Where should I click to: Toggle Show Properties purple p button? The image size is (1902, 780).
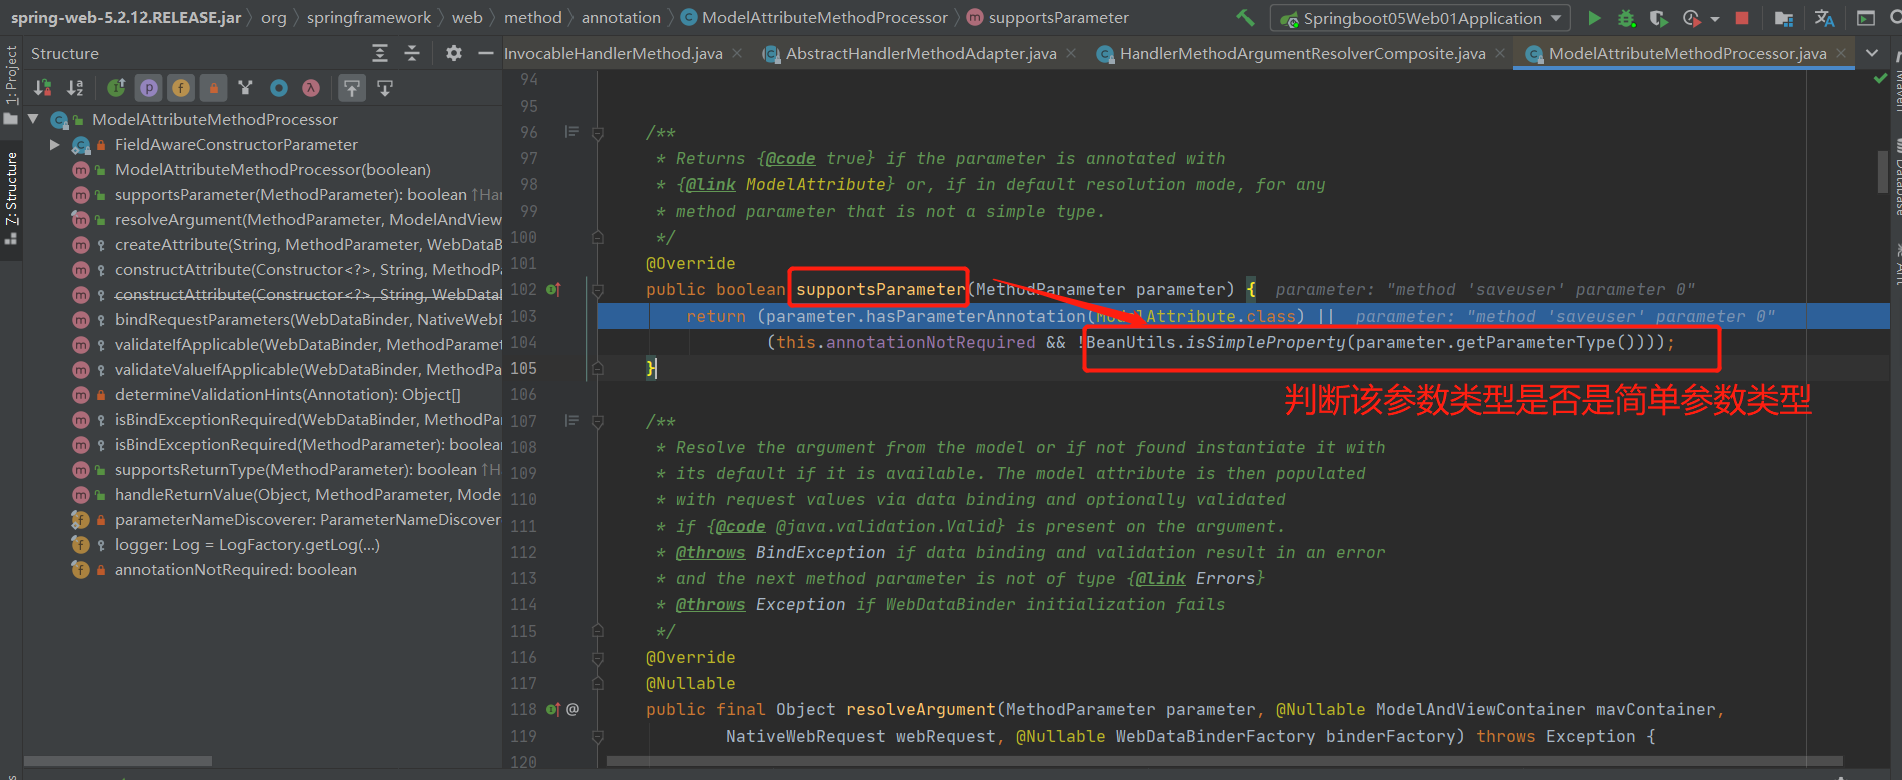tap(149, 88)
